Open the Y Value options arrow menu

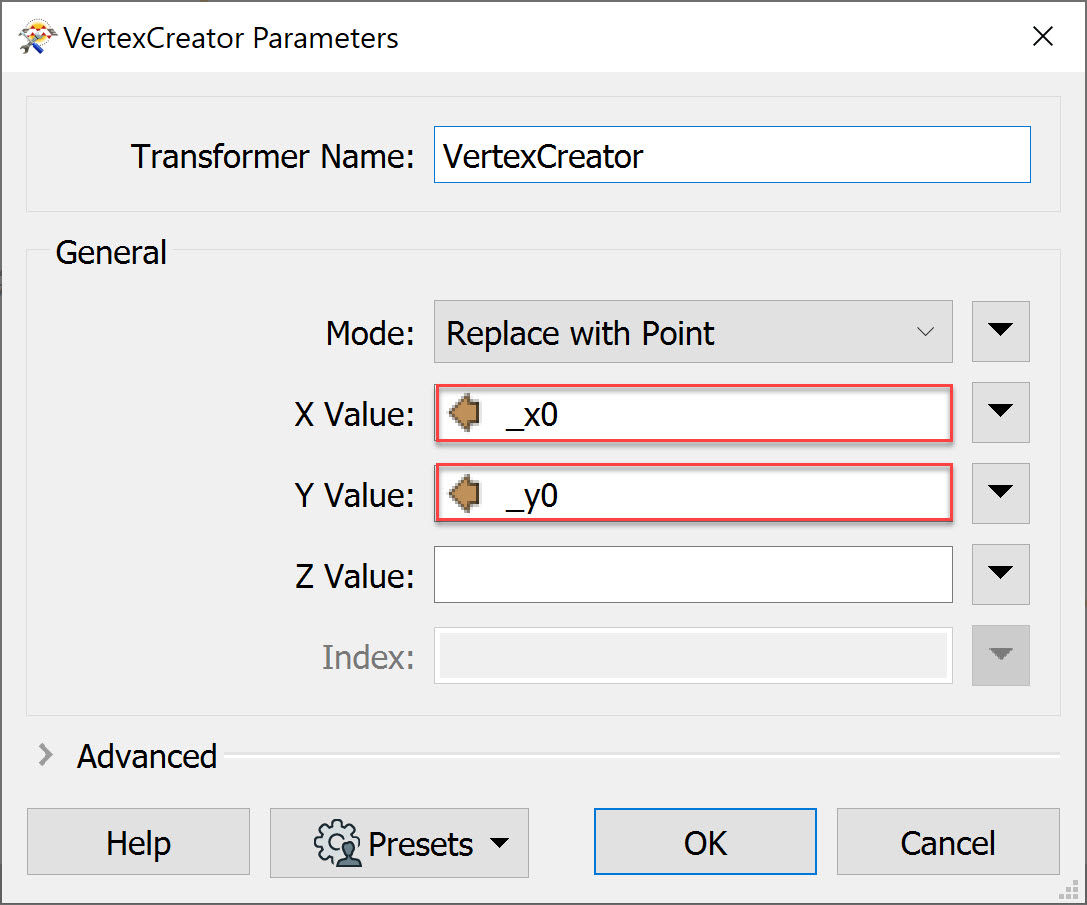tap(1000, 494)
